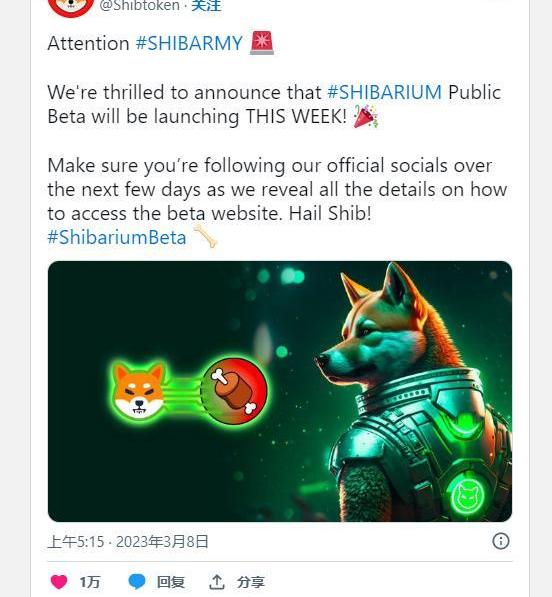Click the pink heart like icon
The height and width of the screenshot is (597, 552).
(x=59, y=582)
